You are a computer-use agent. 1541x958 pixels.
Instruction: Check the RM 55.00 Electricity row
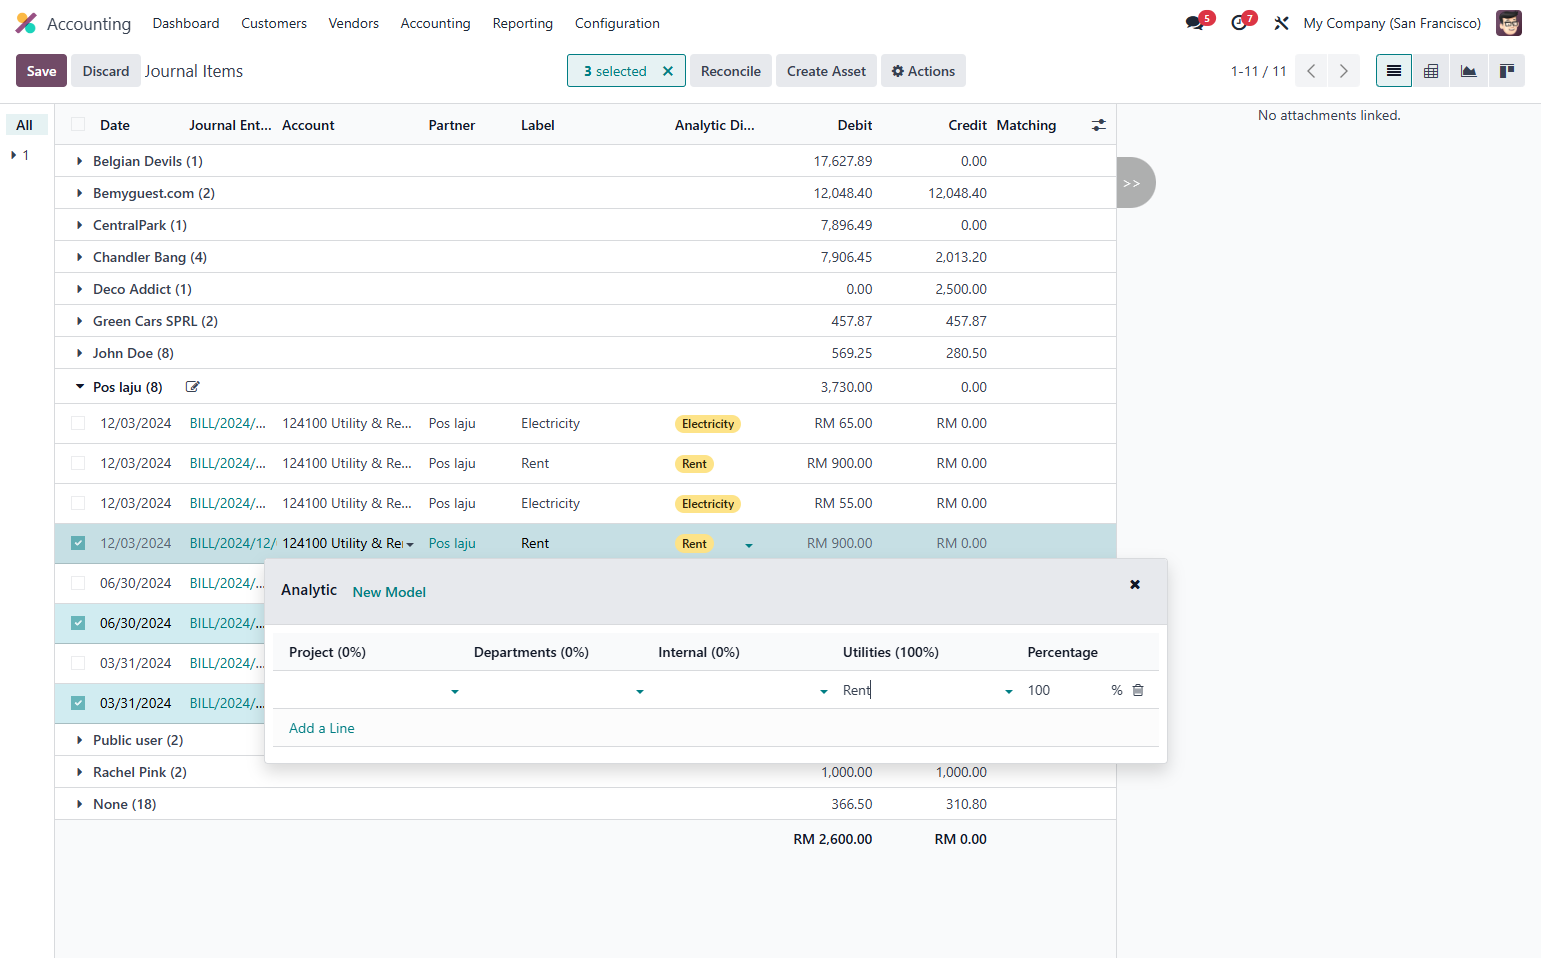78,503
